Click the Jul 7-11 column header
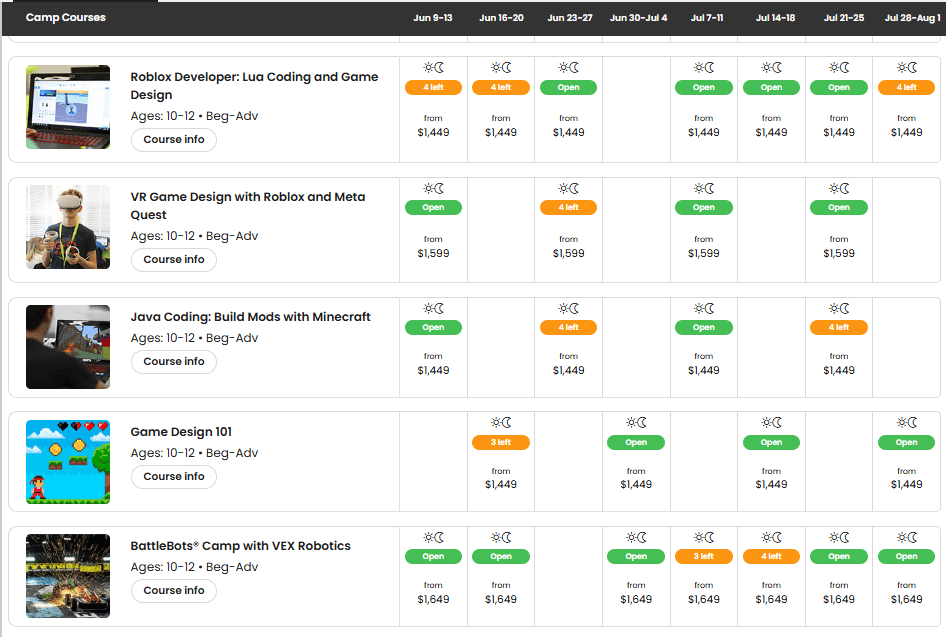946x637 pixels. coord(704,18)
